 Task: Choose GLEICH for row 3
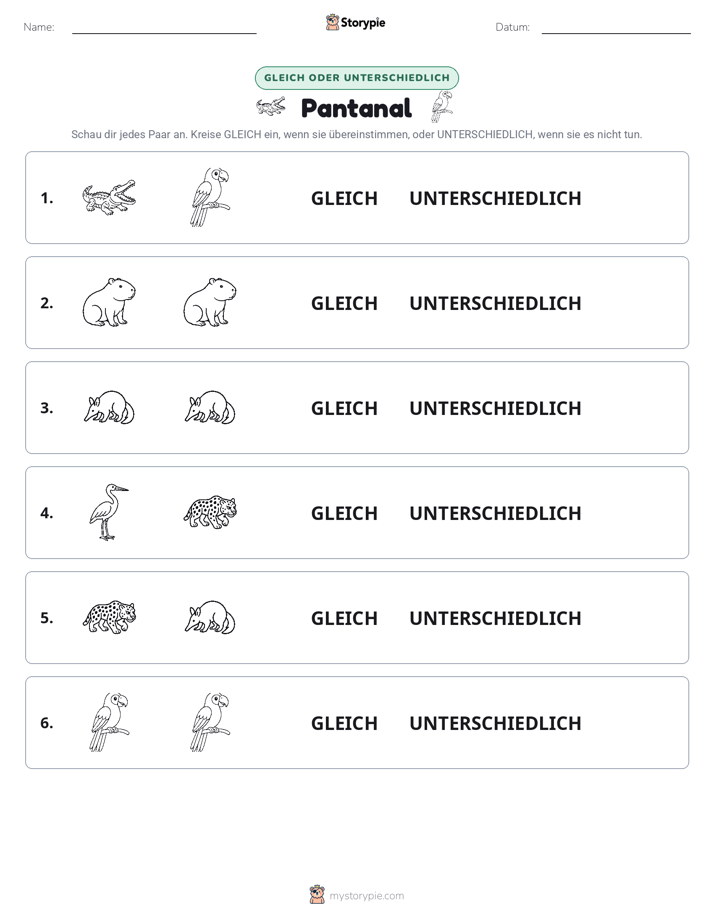click(344, 408)
